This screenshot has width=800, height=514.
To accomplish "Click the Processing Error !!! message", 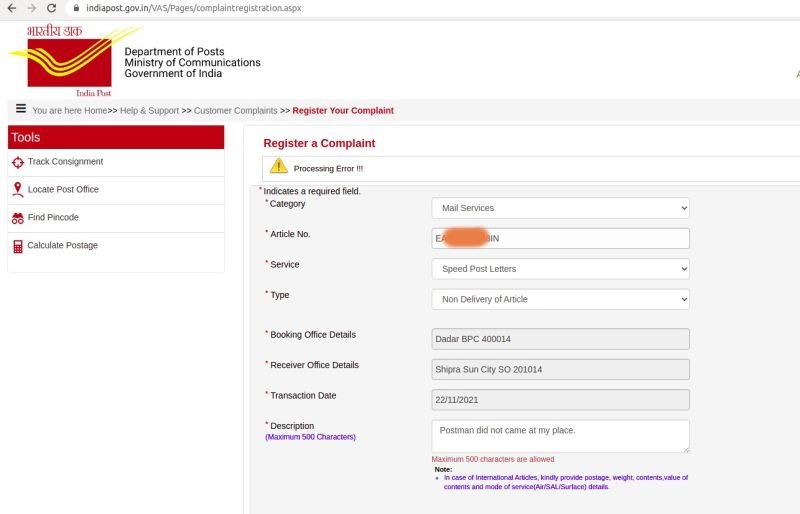I will (328, 168).
